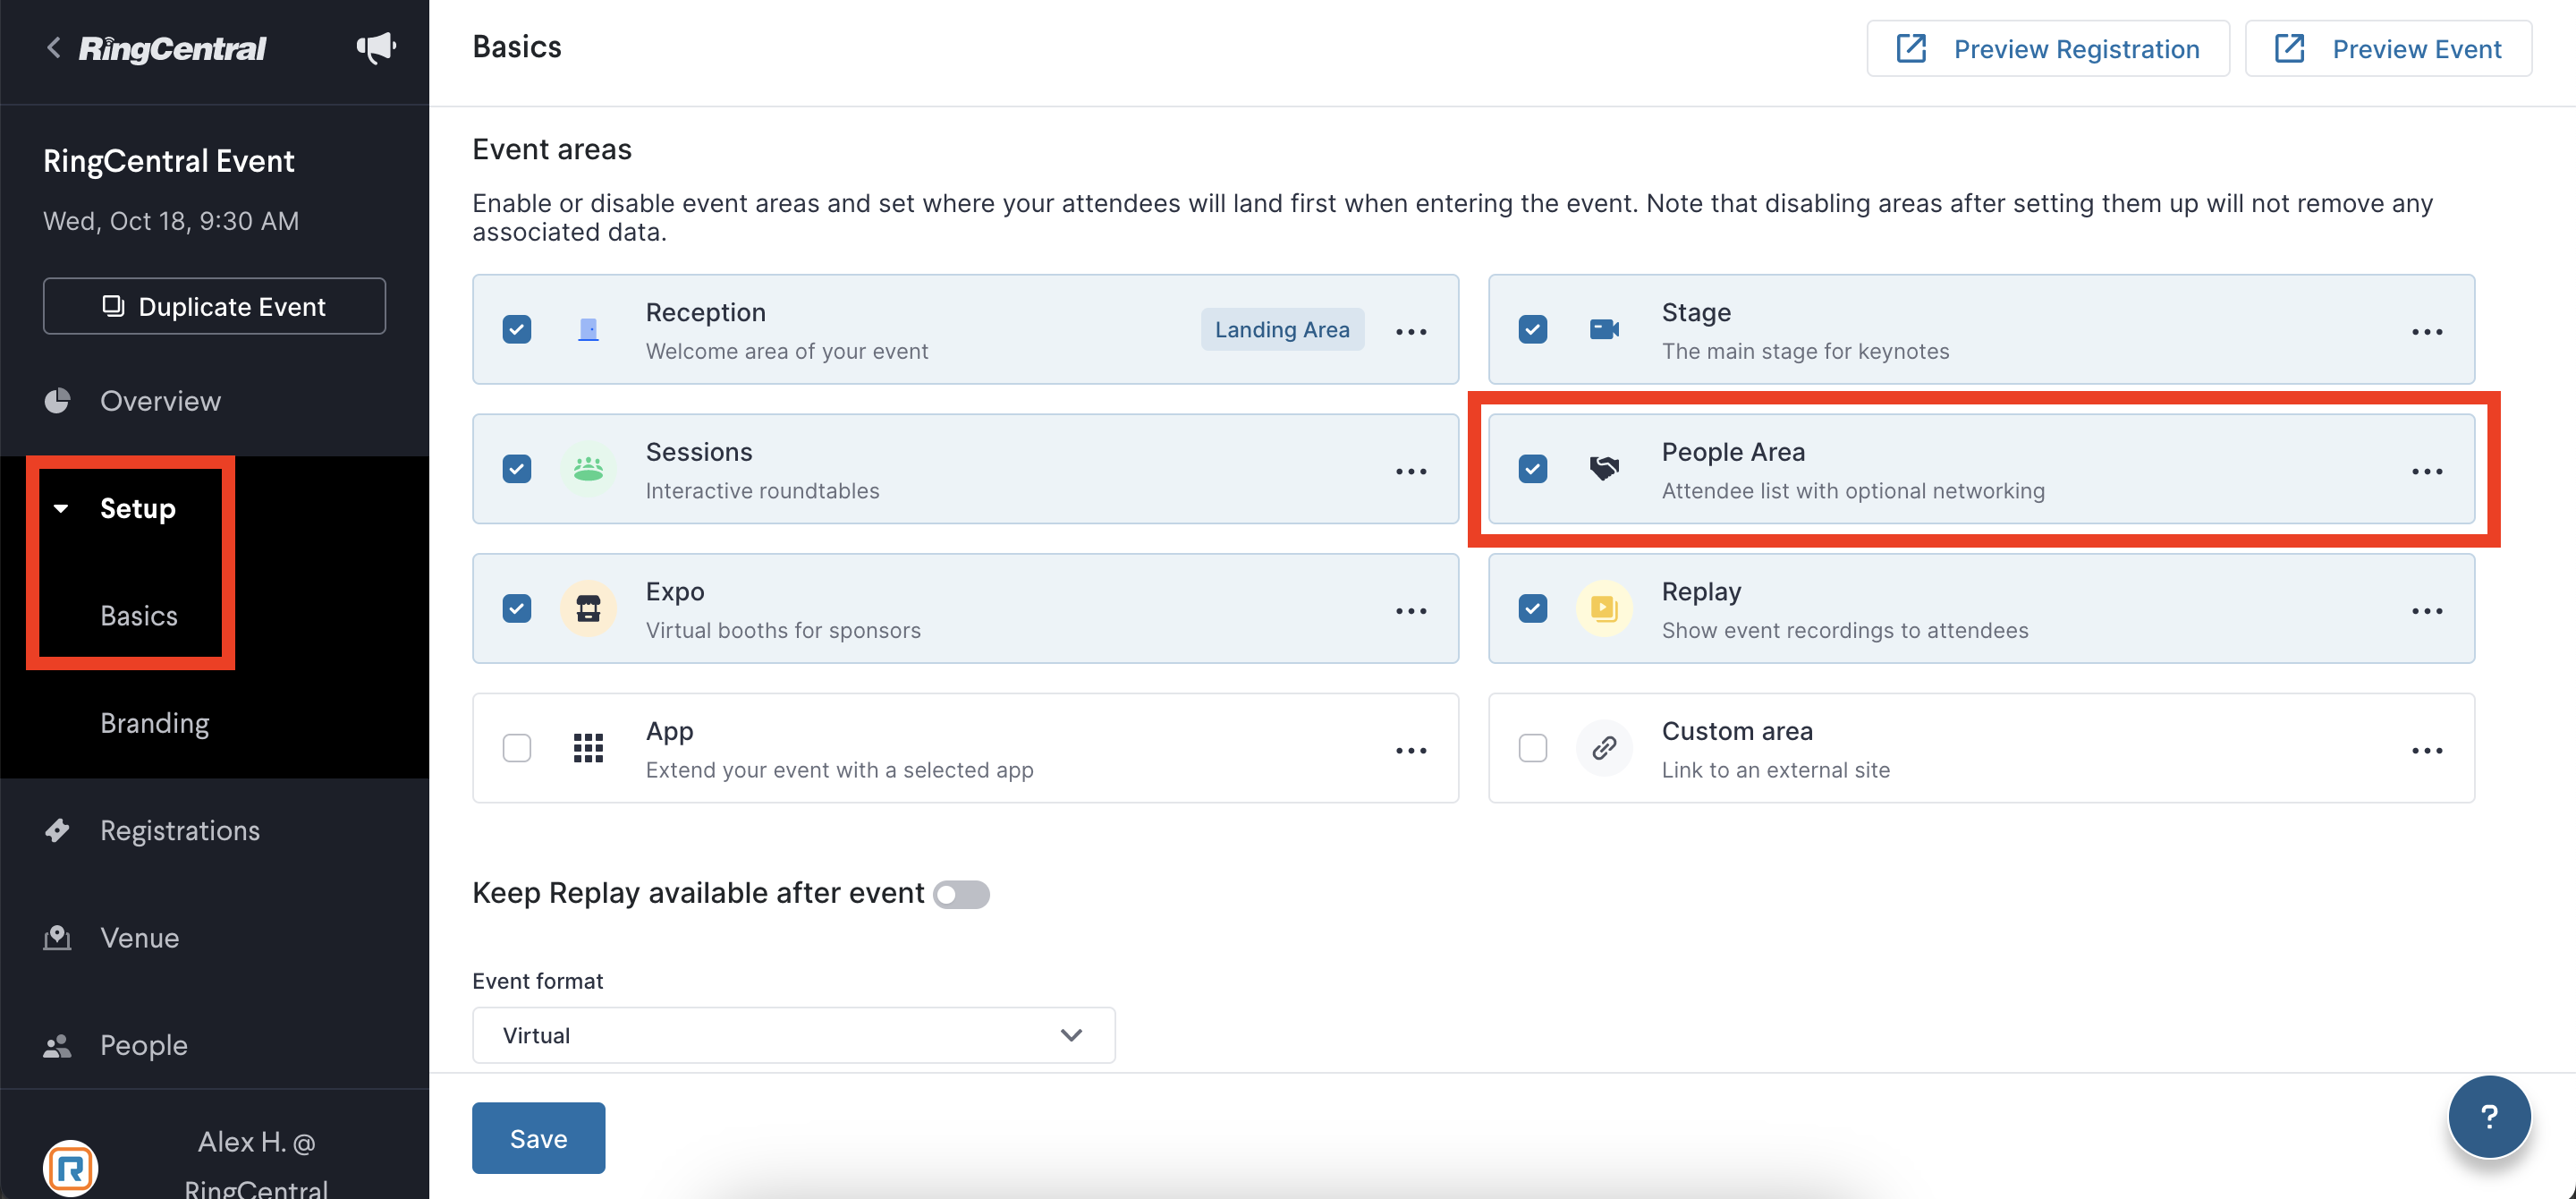The width and height of the screenshot is (2576, 1199).
Task: Open the Stage more options menu
Action: [2427, 331]
